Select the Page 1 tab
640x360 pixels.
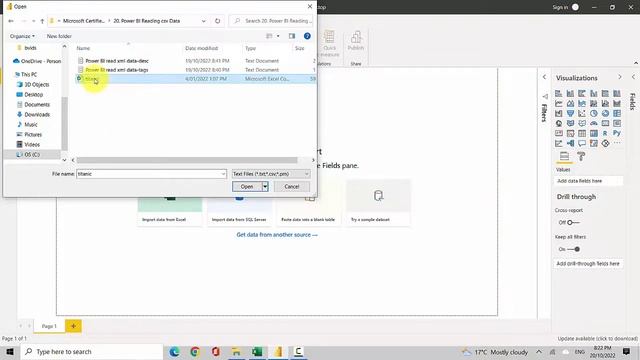[49, 326]
